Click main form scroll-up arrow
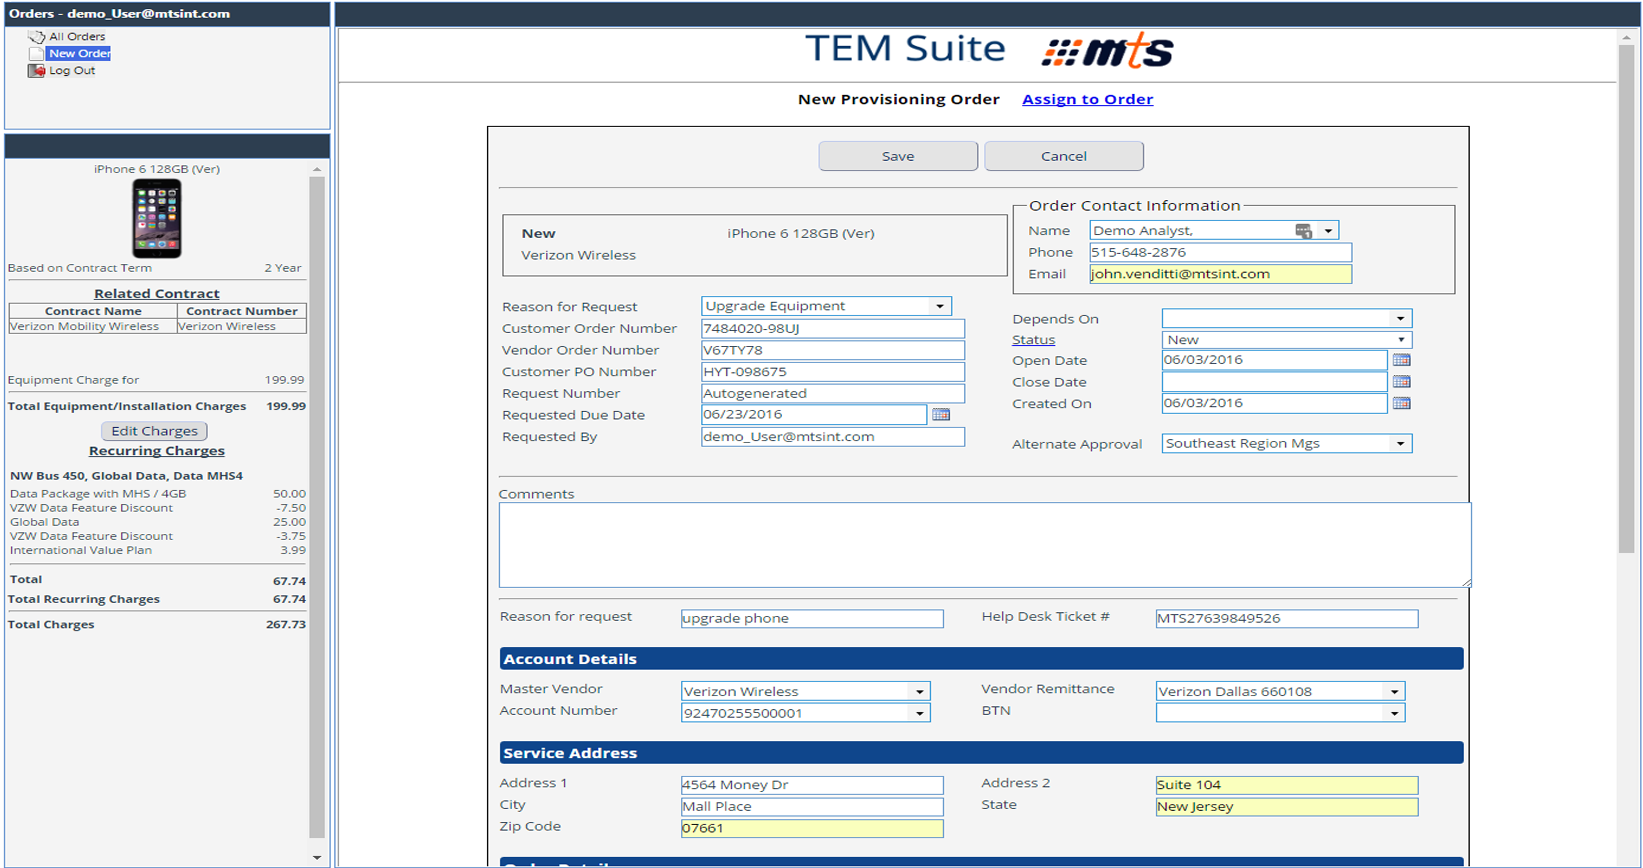The image size is (1643, 868). [1626, 37]
